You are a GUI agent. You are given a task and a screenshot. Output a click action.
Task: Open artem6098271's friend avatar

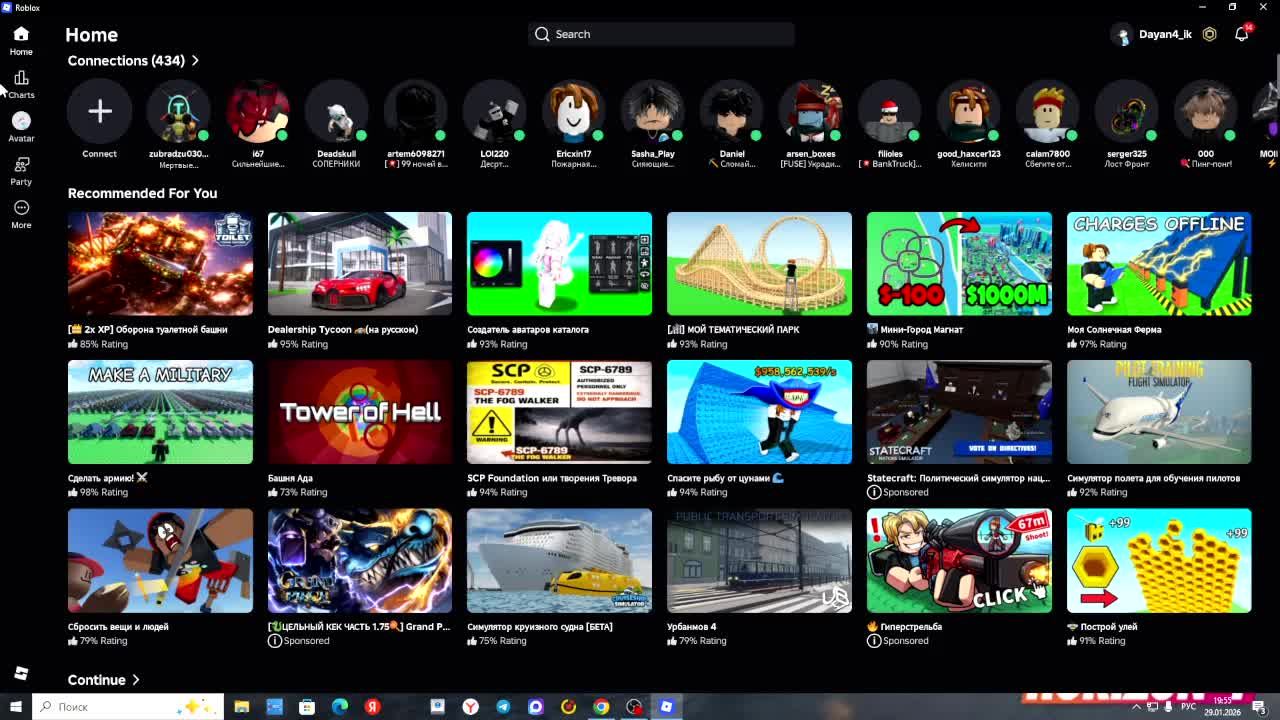click(415, 111)
